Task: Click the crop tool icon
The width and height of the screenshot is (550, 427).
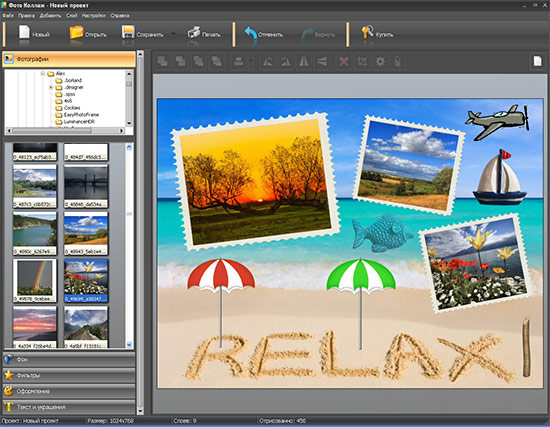Action: coord(362,61)
